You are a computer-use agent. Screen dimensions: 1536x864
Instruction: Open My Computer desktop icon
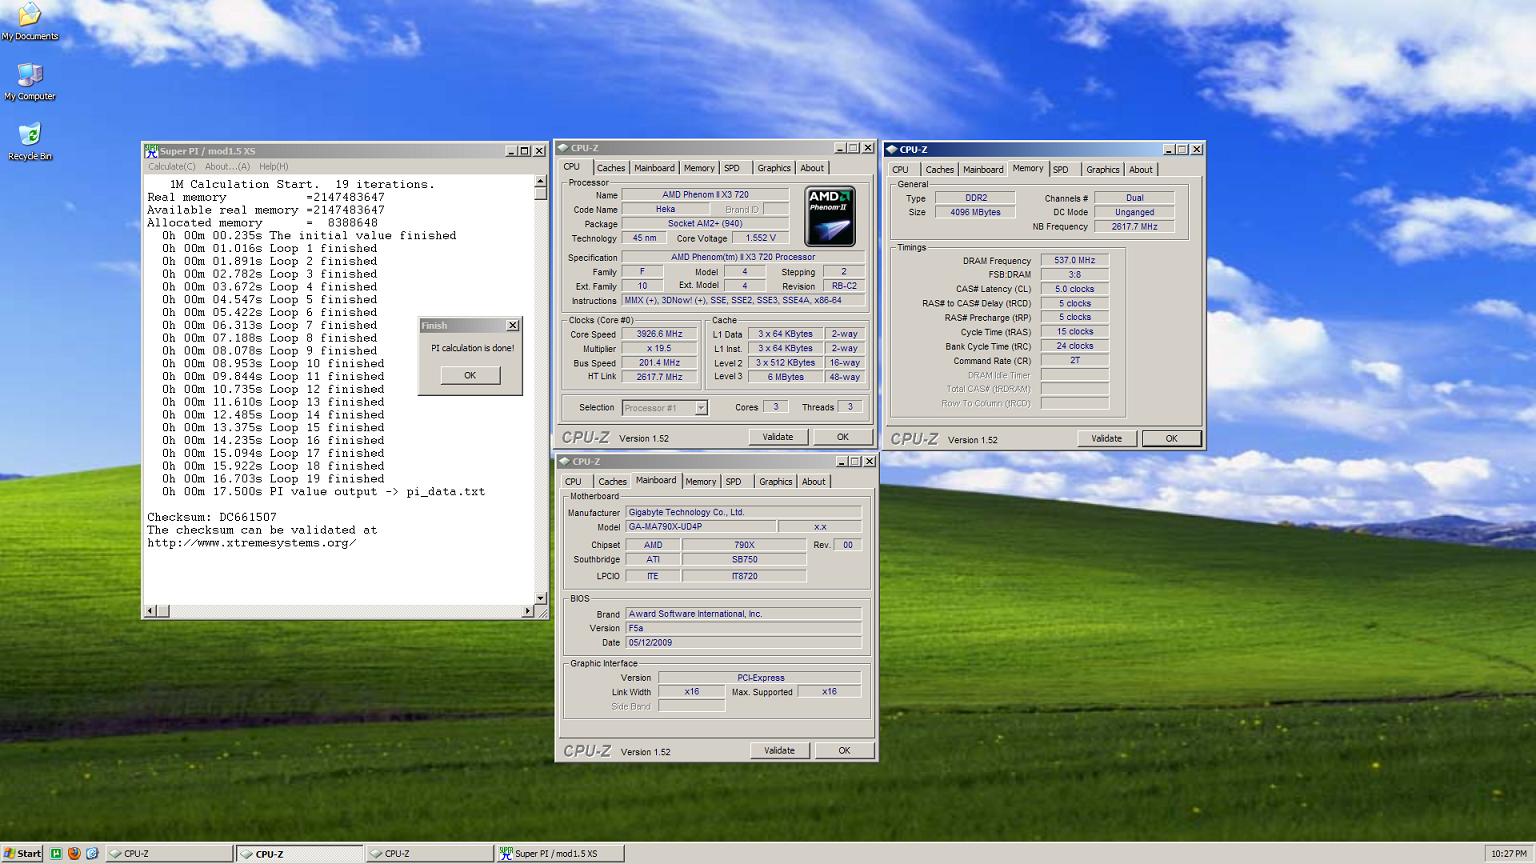[30, 82]
